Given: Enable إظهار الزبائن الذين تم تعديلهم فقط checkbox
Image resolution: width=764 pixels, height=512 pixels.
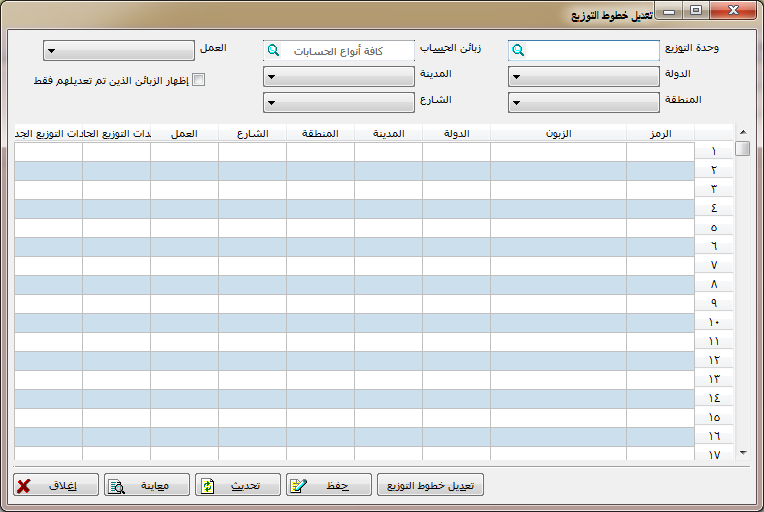Looking at the screenshot, I should coord(198,81).
